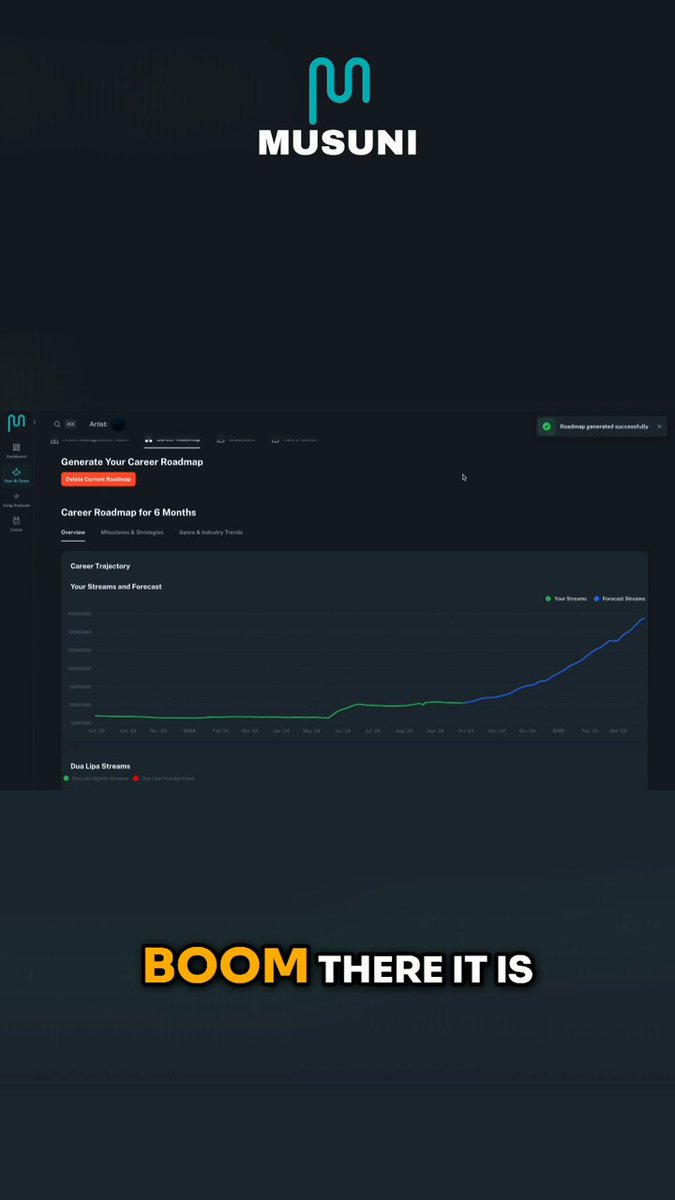Open the Song Analyzer sidebar item

pos(16,499)
